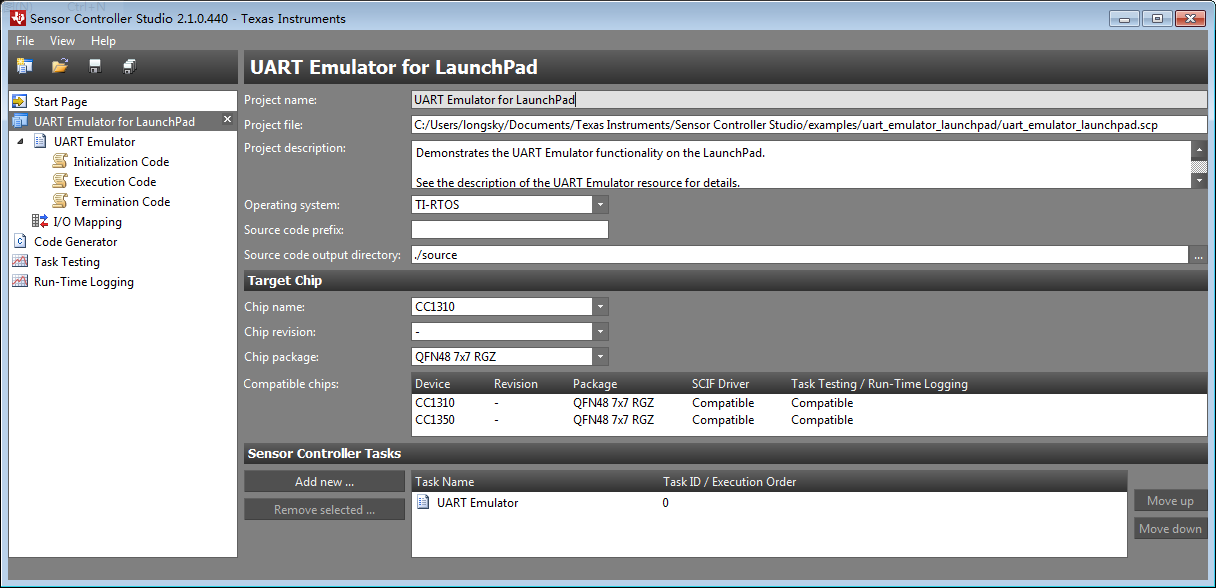Click the Termination Code scroll icon
Image resolution: width=1216 pixels, height=588 pixels.
pos(60,202)
